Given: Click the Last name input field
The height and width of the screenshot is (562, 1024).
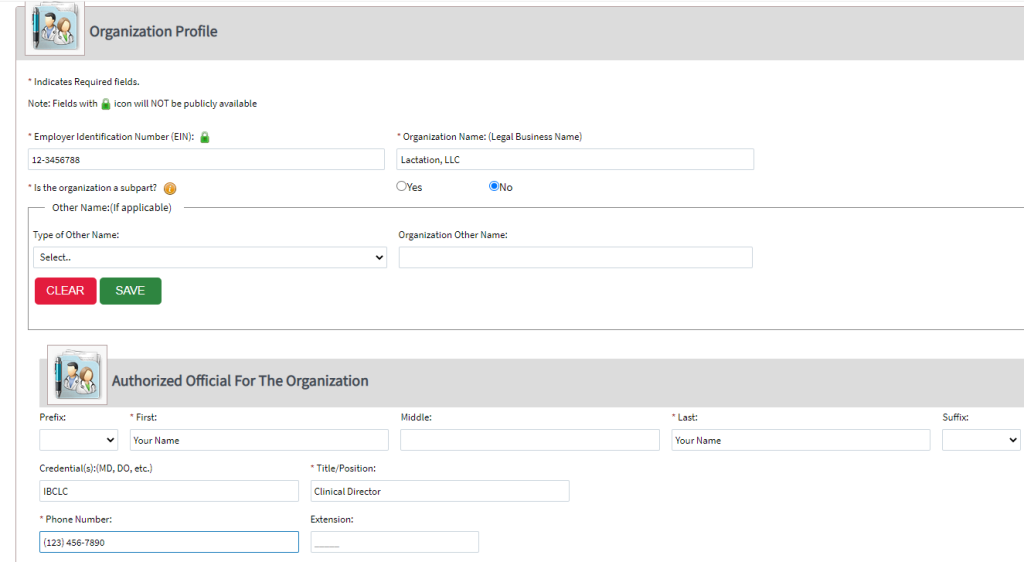Looking at the screenshot, I should [800, 440].
